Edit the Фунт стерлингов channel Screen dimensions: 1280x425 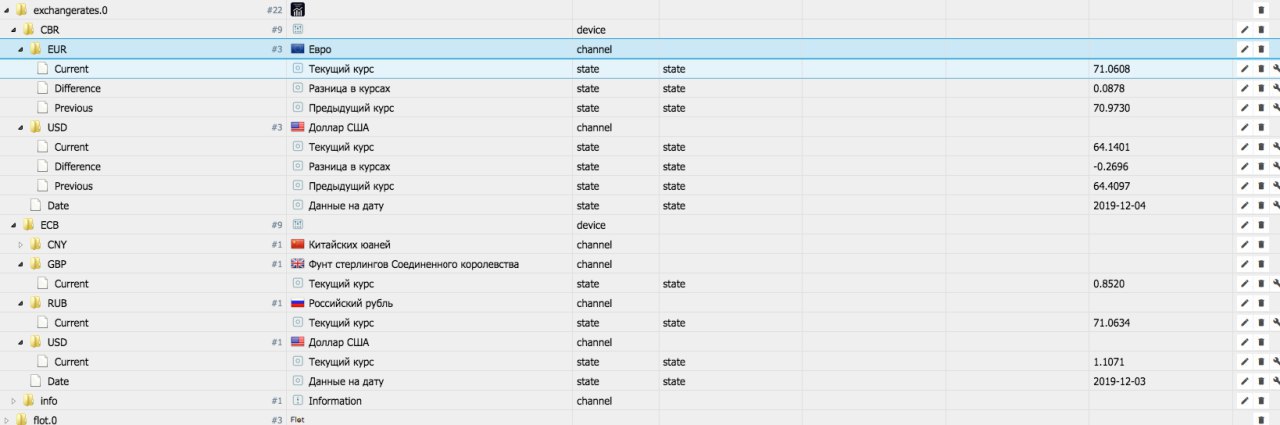[x=1245, y=264]
